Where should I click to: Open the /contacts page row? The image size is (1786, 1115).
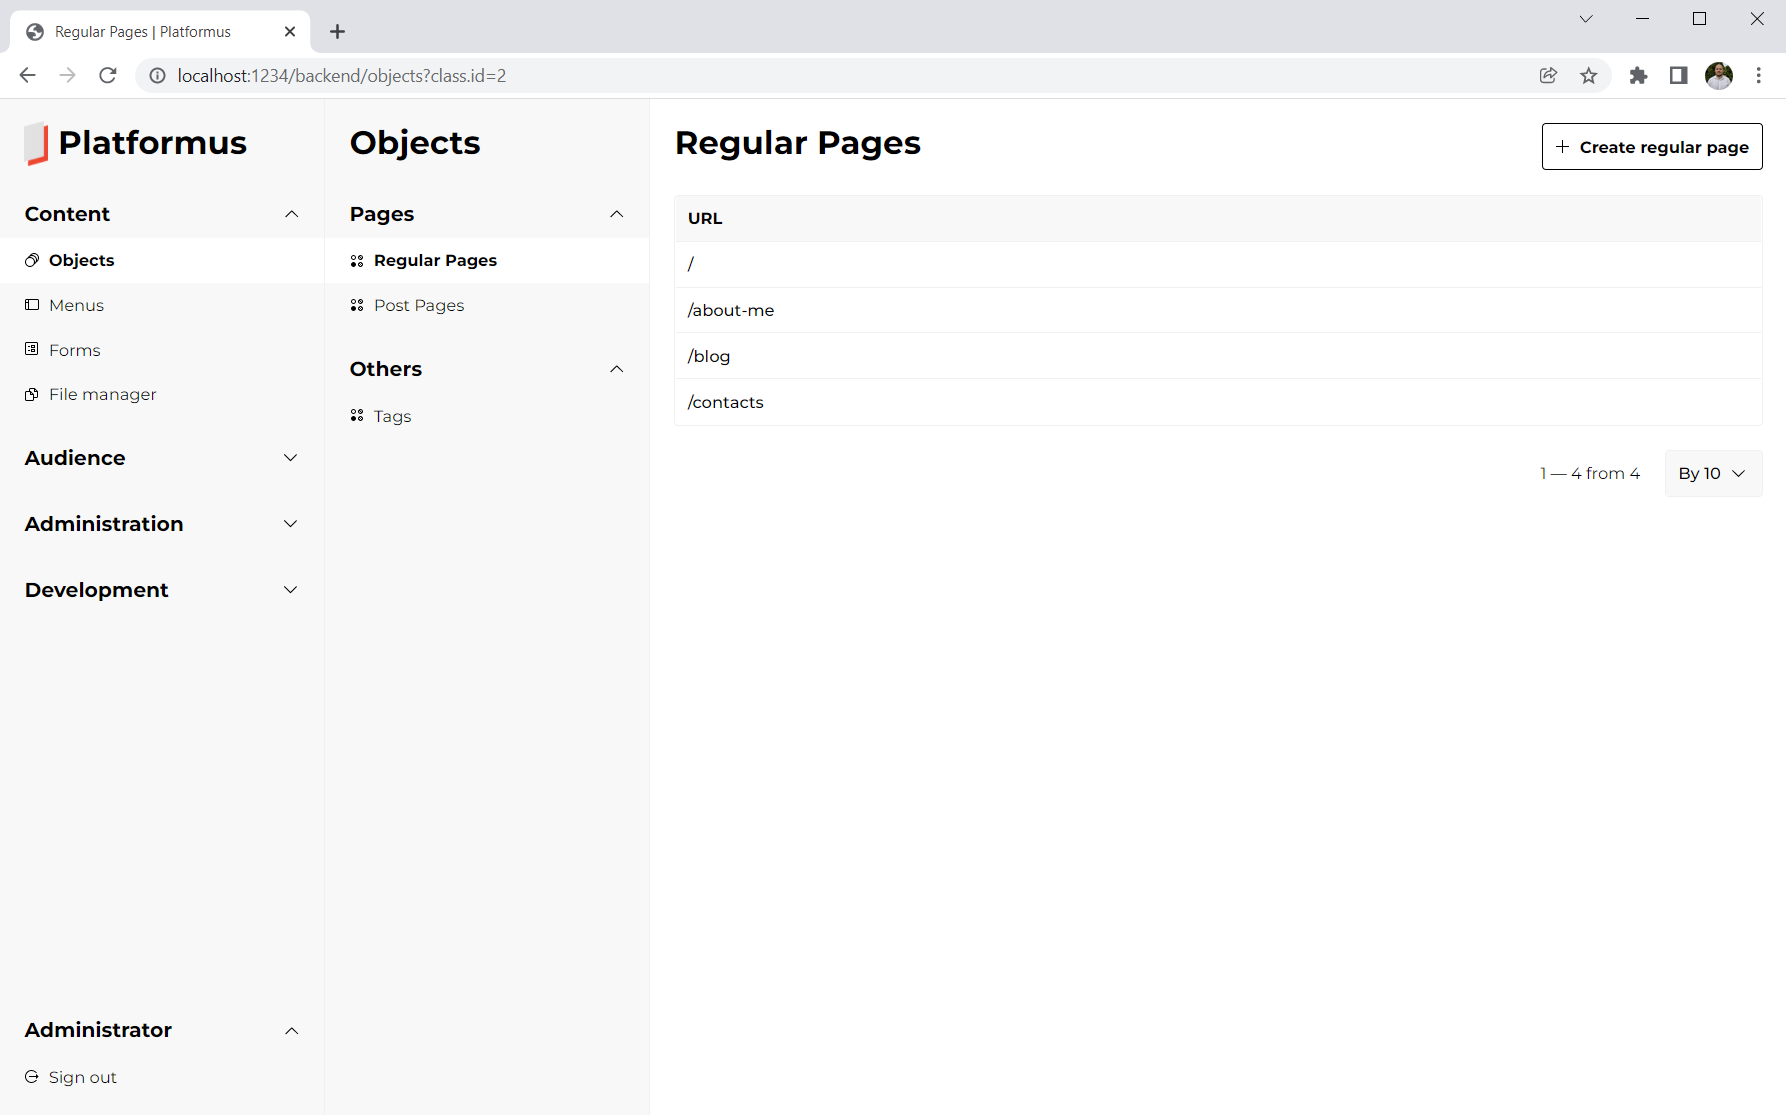point(1218,402)
